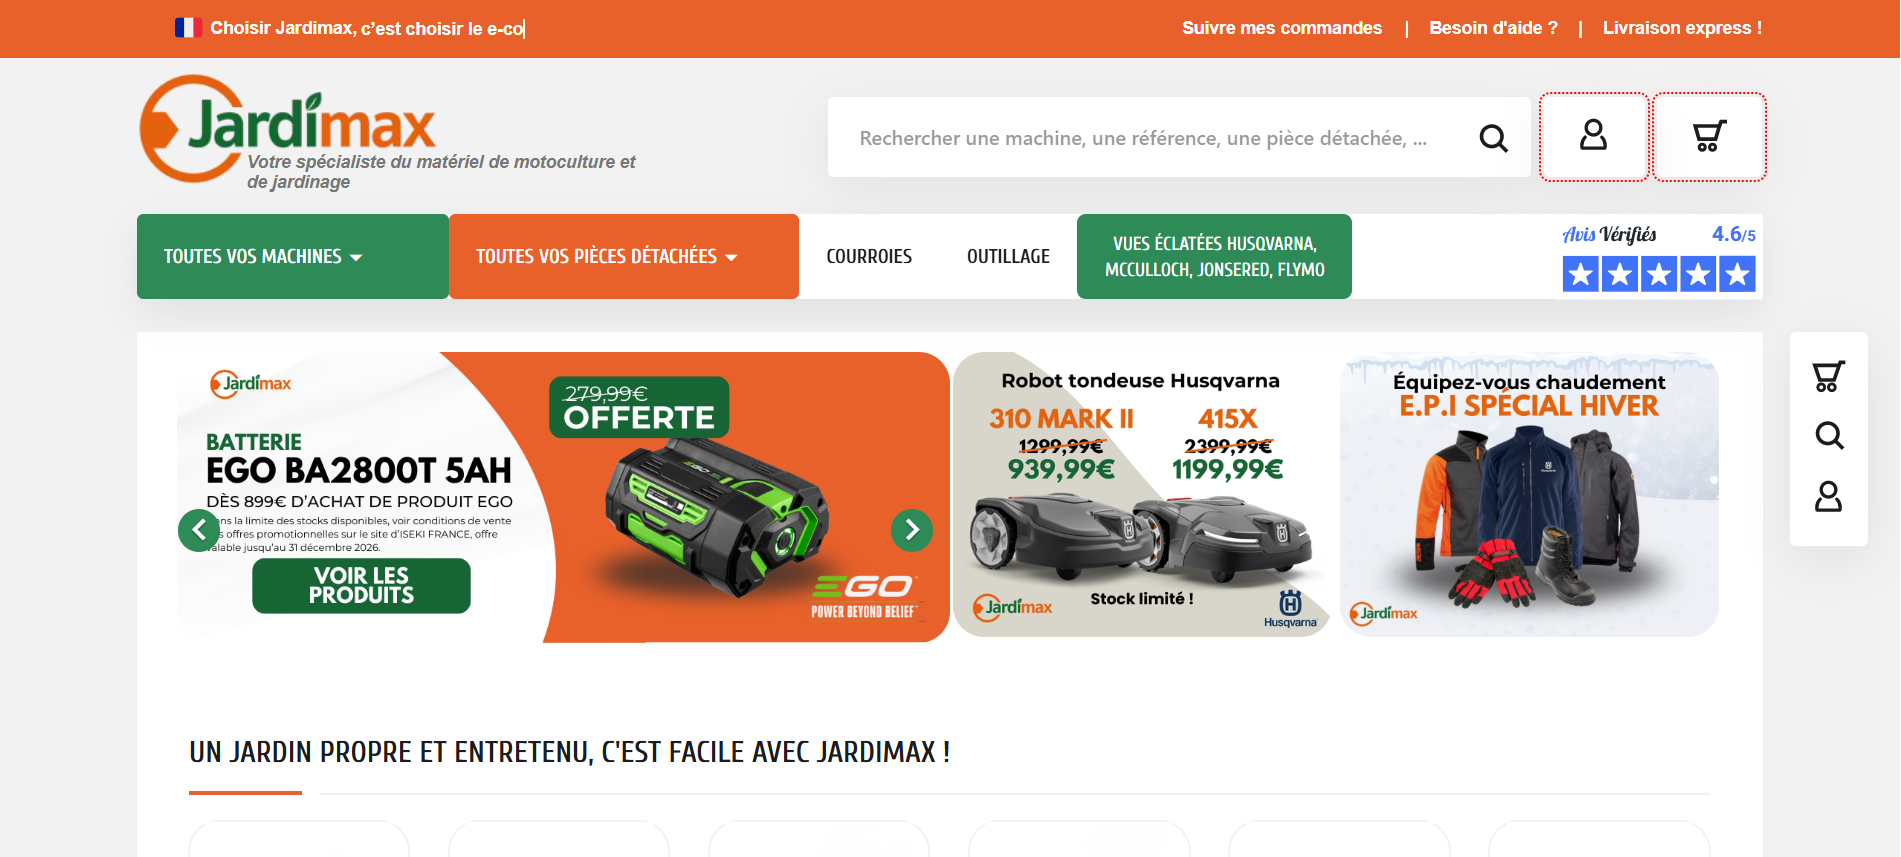1901x857 pixels.
Task: Go to next carousel slide arrow
Action: [x=912, y=530]
